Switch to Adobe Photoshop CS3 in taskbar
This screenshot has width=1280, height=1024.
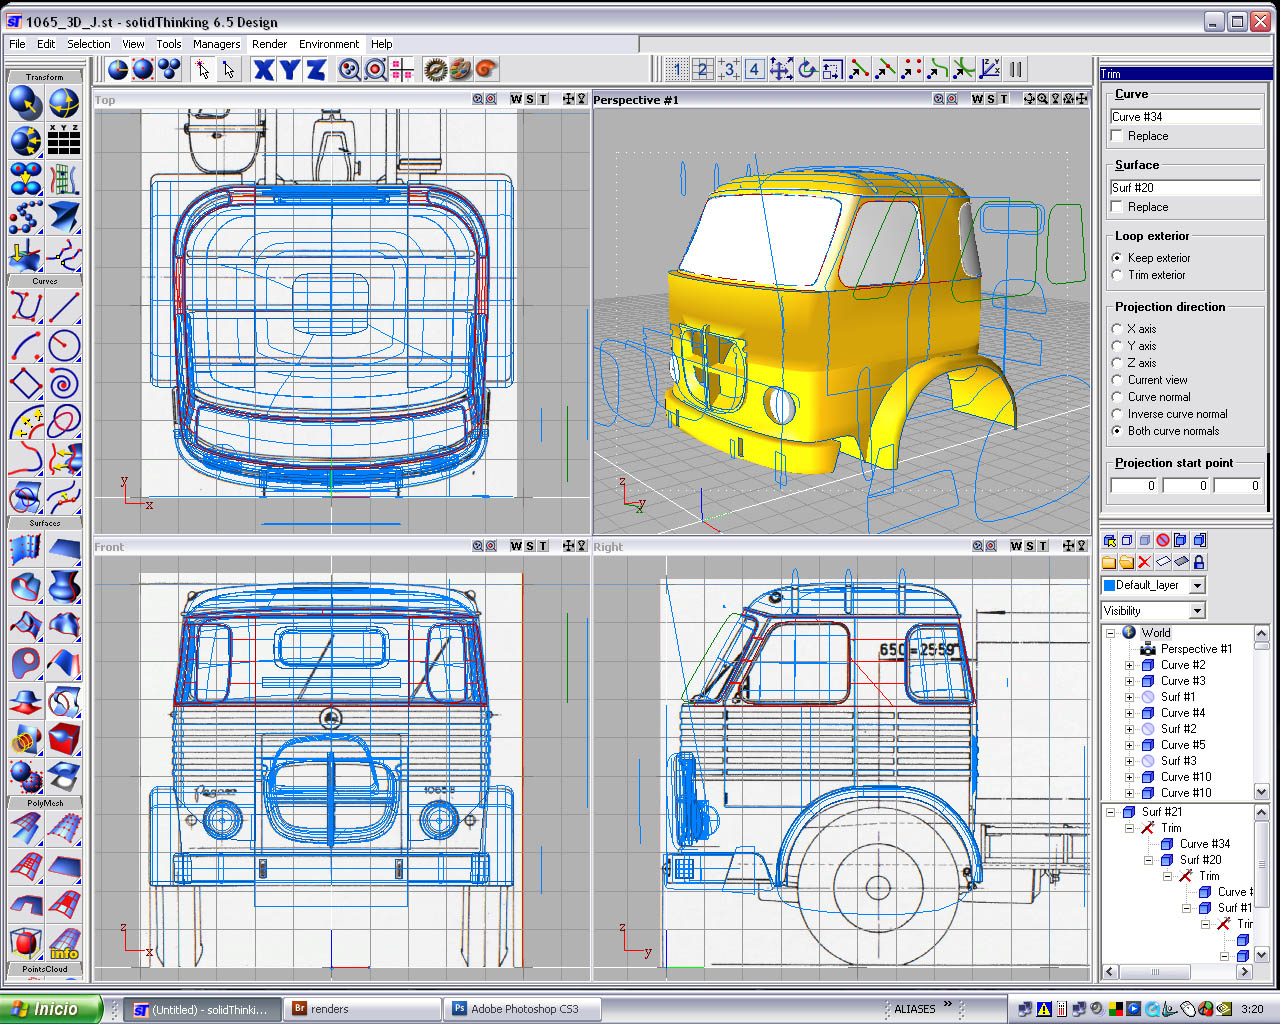(524, 1009)
